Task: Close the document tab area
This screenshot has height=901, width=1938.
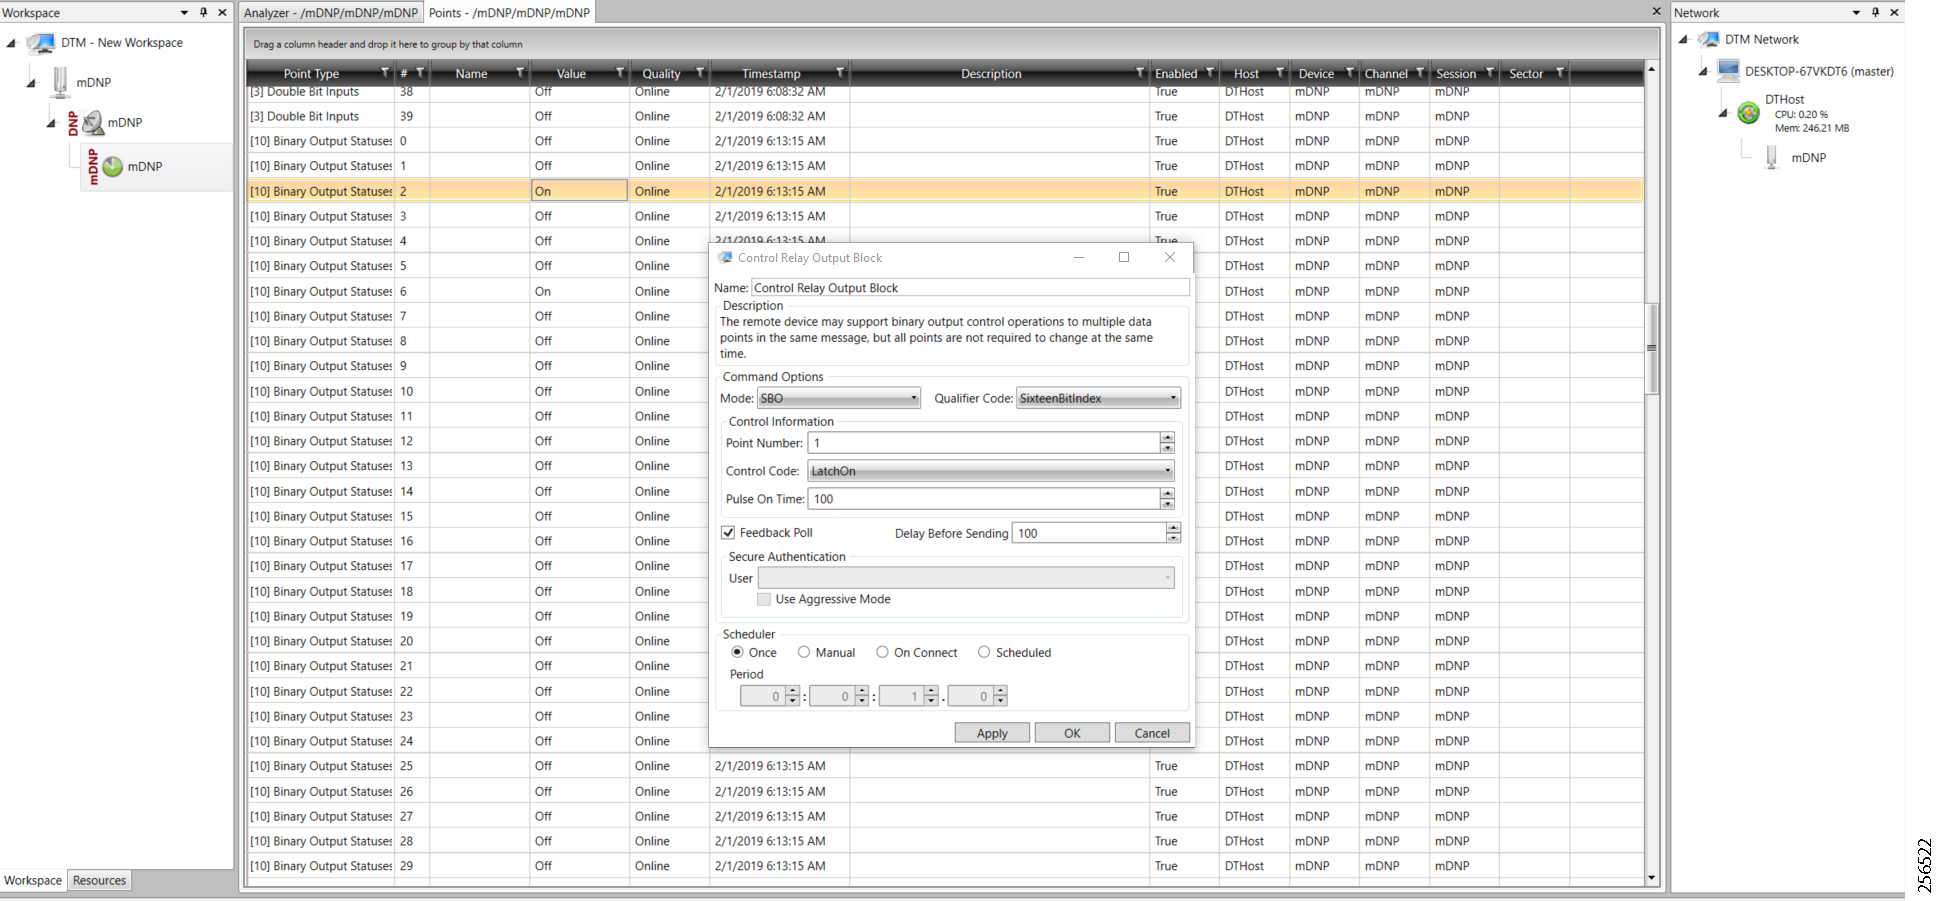Action: [1656, 12]
